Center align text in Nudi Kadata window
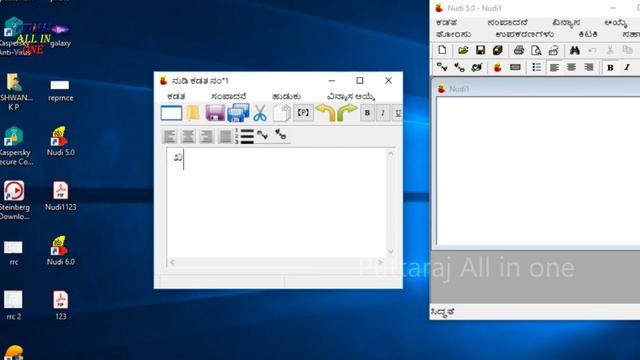This screenshot has height=360, width=640. (x=188, y=136)
